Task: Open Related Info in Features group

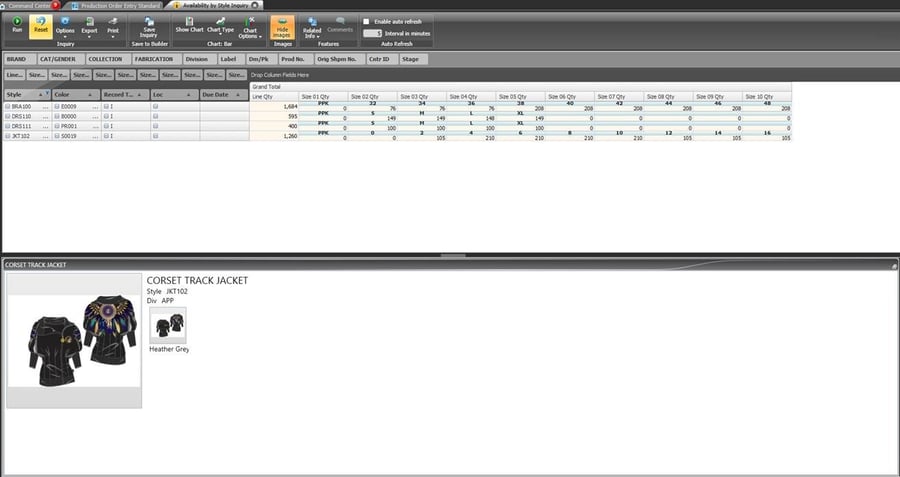Action: pos(312,25)
